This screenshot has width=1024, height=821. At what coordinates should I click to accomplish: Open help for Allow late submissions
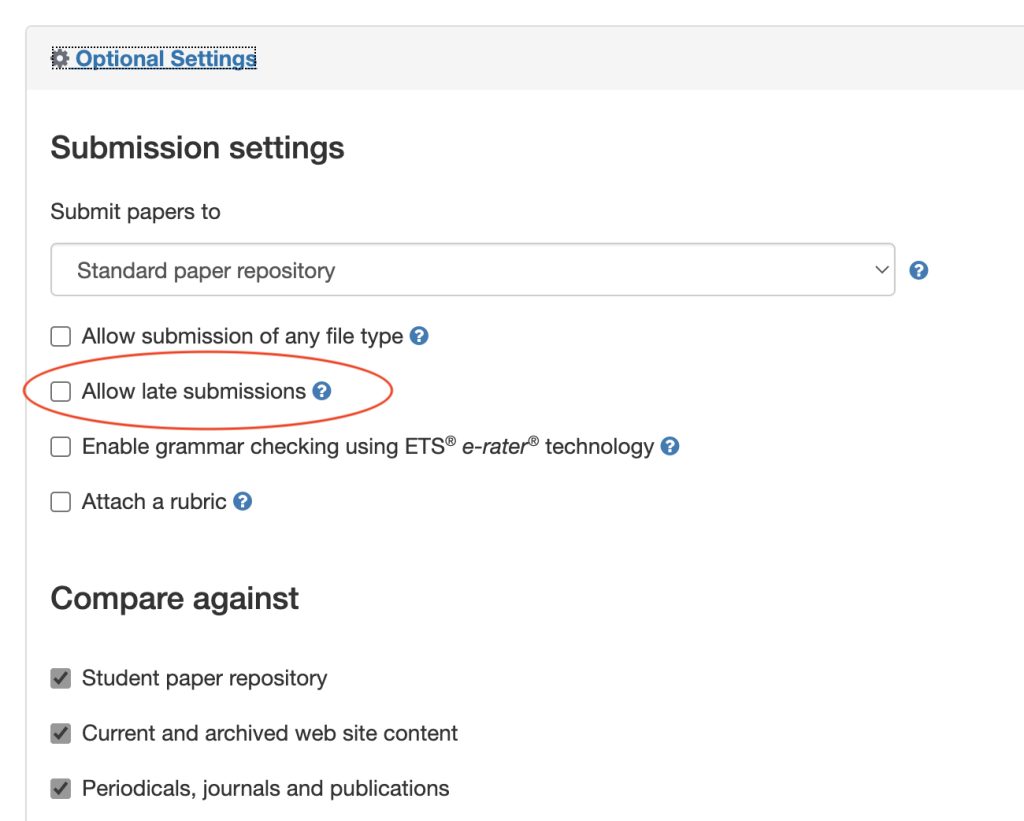point(322,391)
